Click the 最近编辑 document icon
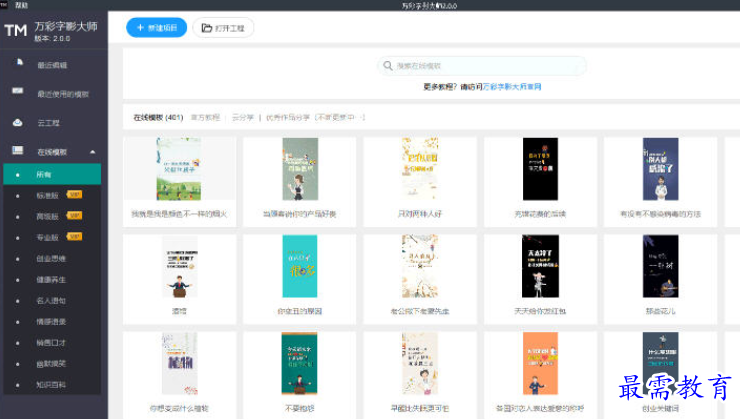The width and height of the screenshot is (740, 419). 19,62
